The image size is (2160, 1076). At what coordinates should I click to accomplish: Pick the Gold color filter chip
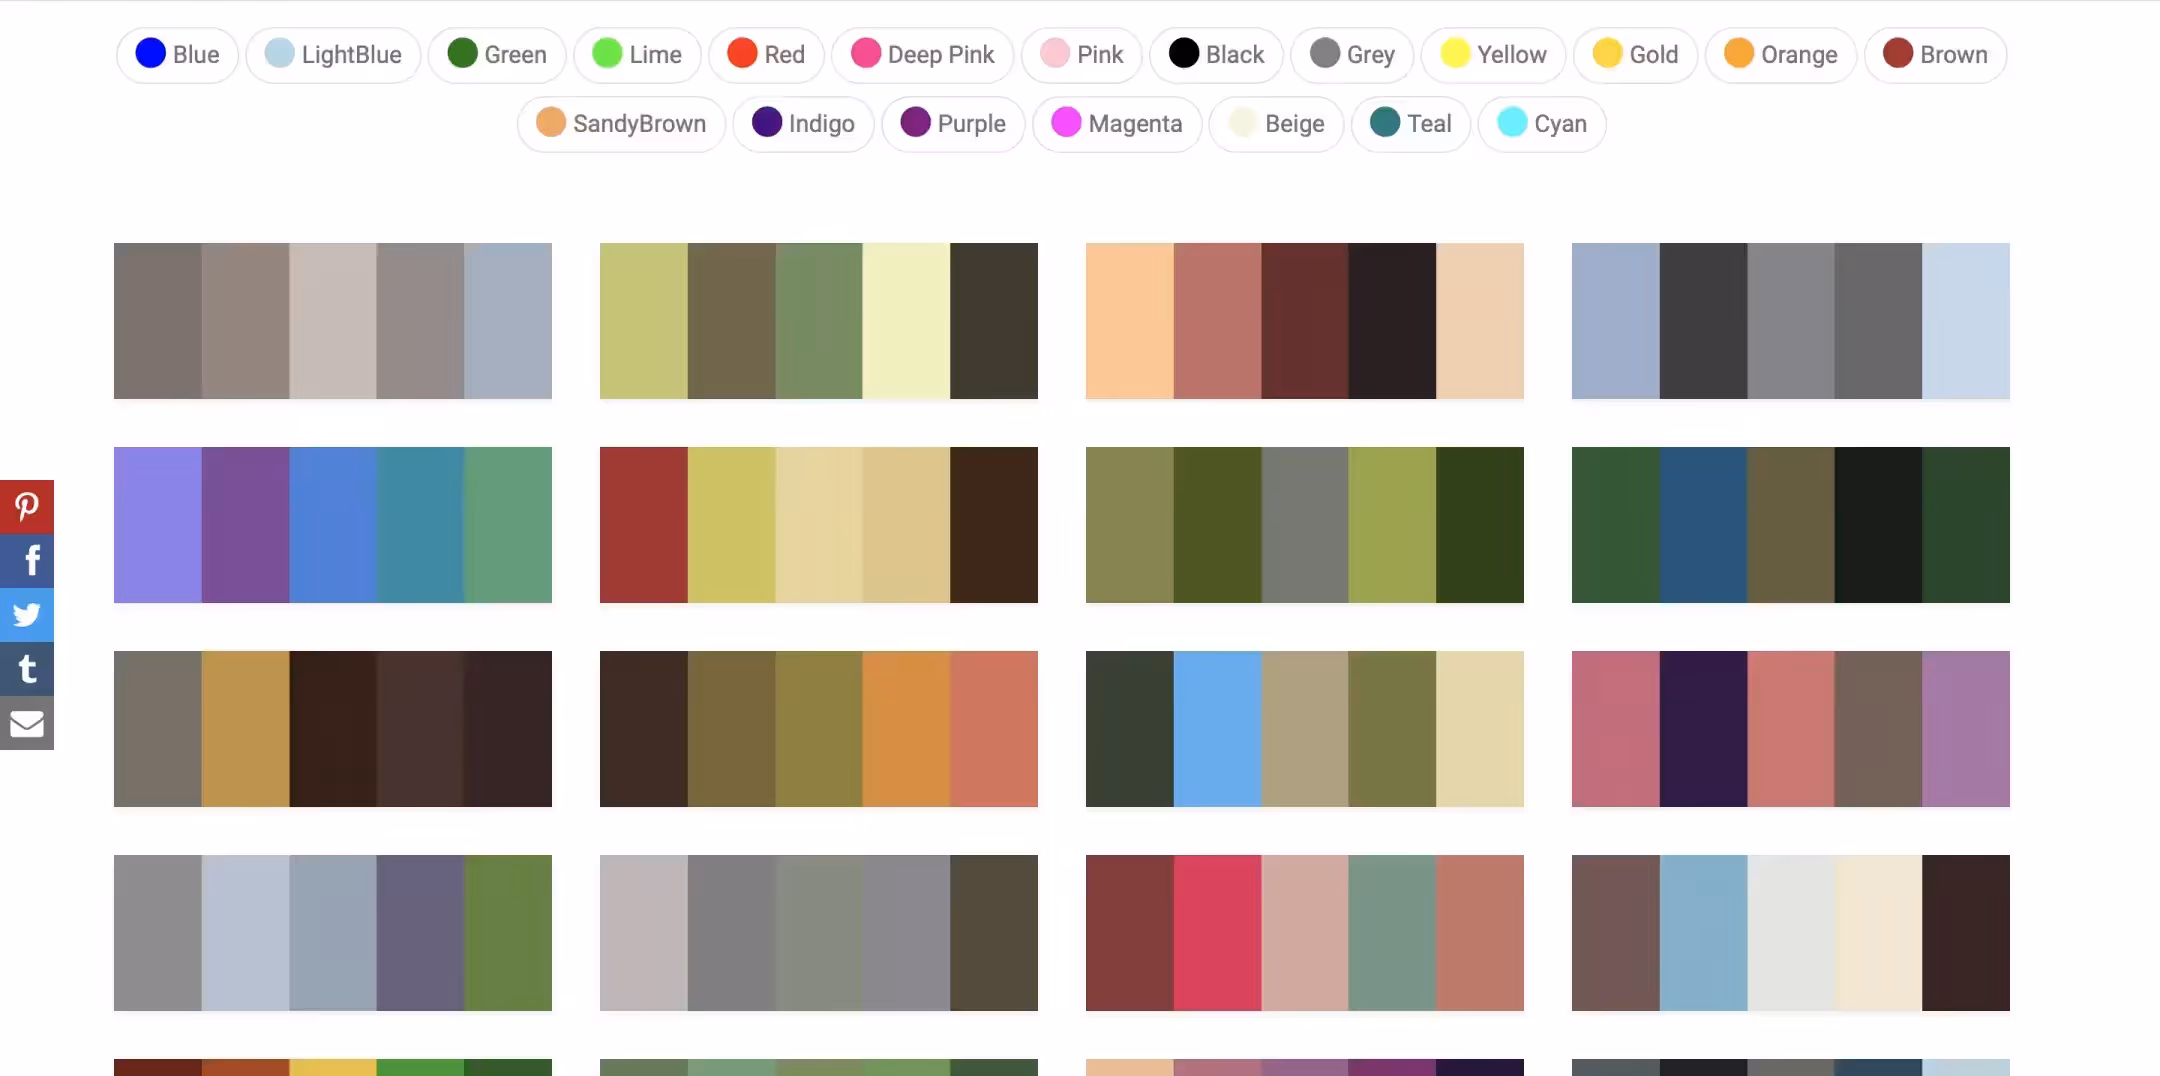[1635, 55]
